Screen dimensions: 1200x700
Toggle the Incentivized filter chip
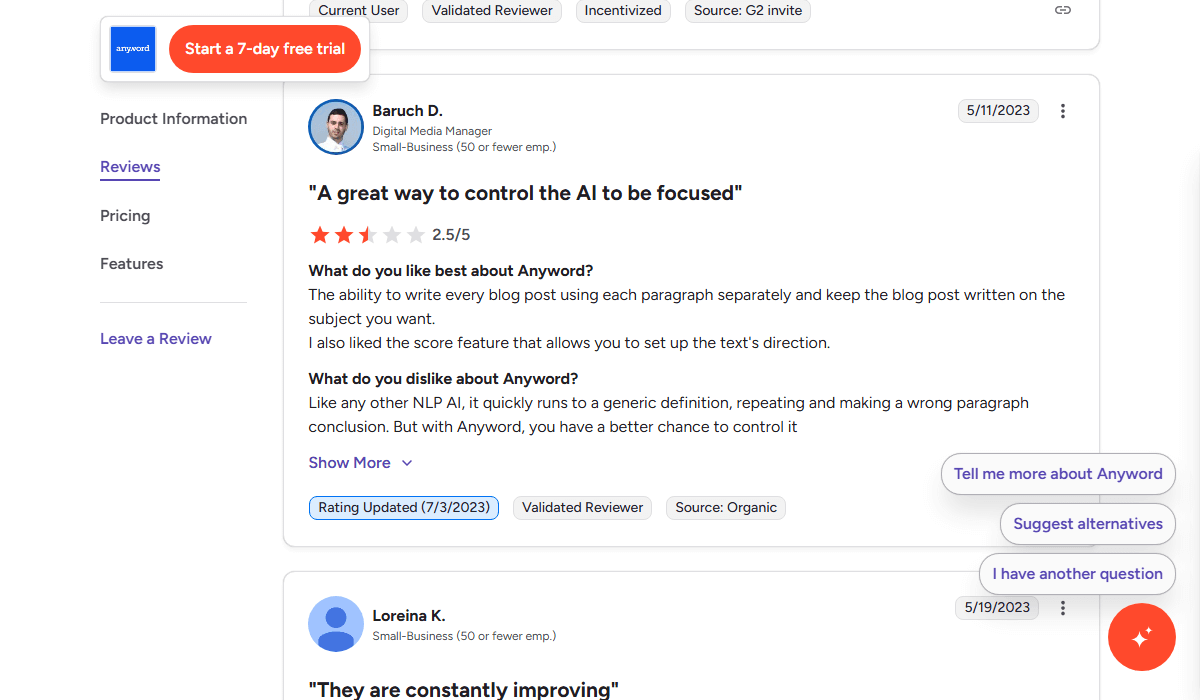623,11
